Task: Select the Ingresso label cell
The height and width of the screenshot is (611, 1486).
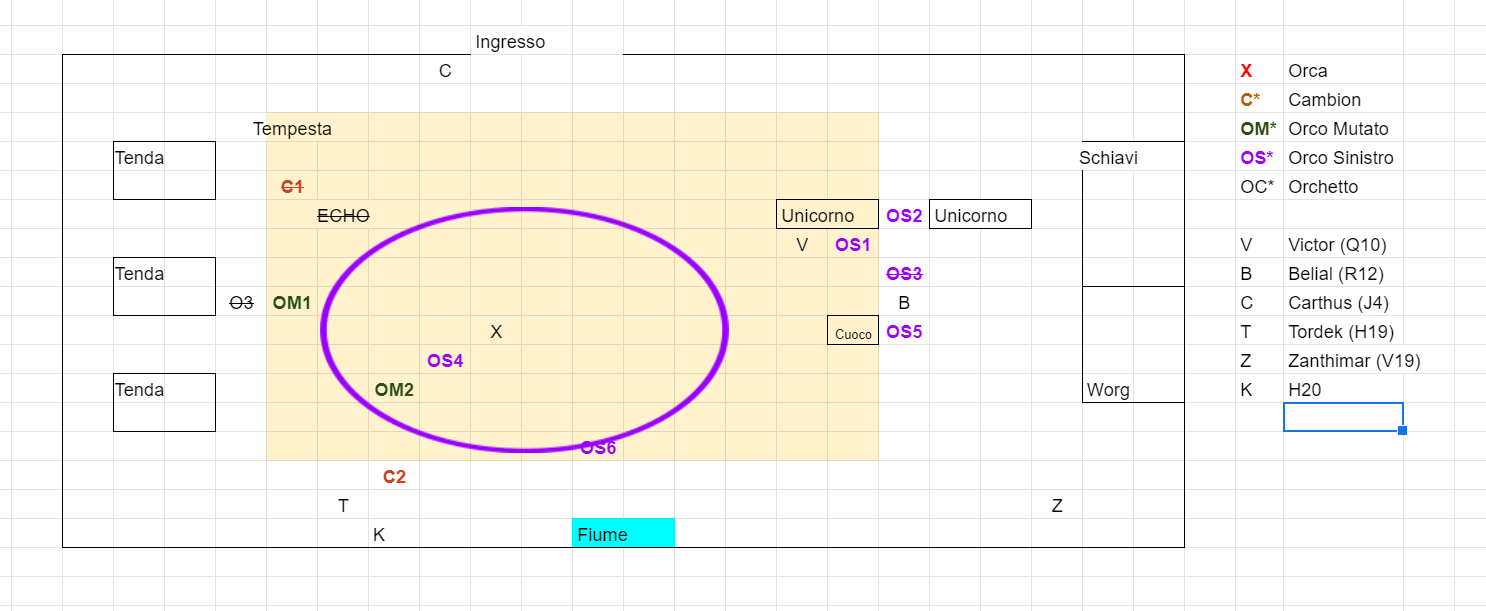Action: pos(510,42)
